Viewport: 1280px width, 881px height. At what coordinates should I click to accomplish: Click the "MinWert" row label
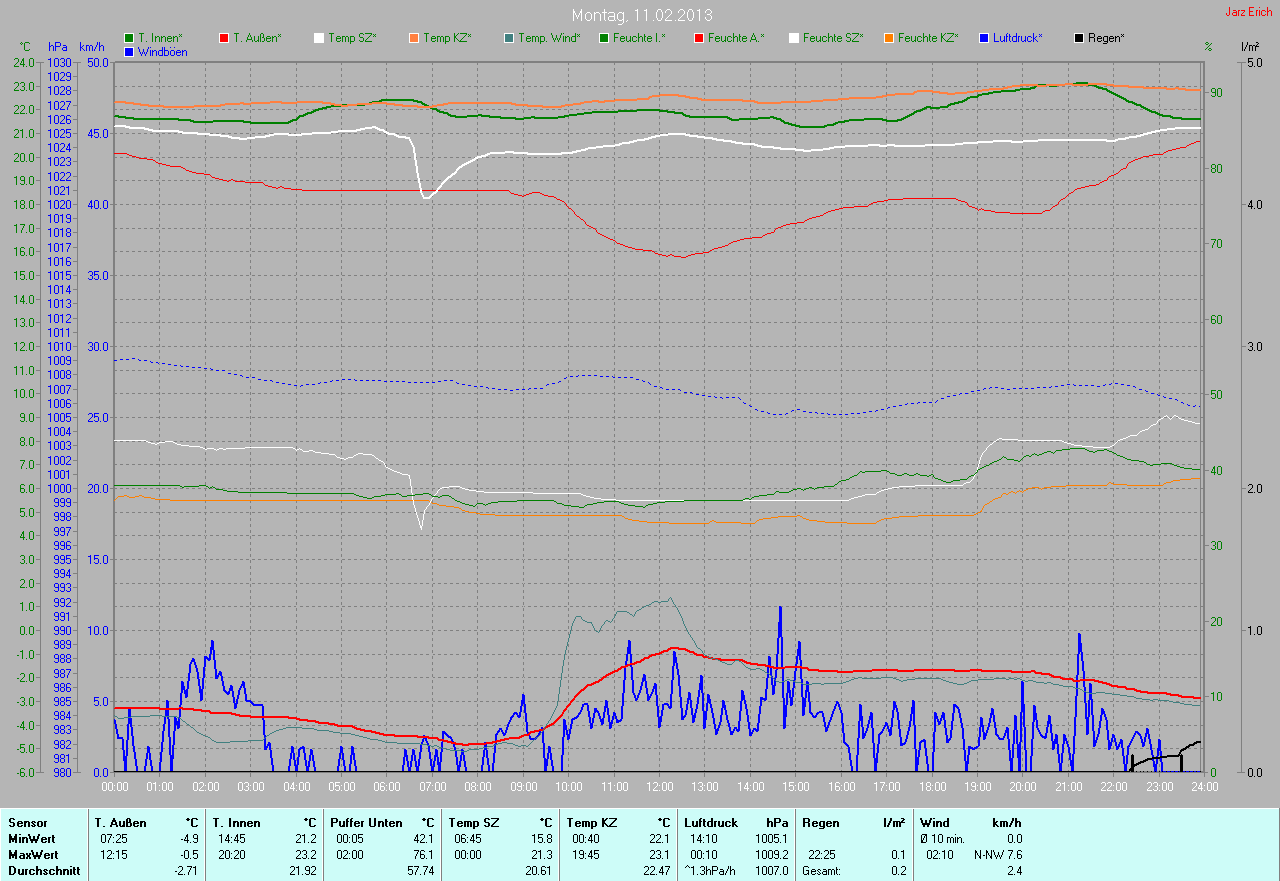pyautogui.click(x=32, y=839)
